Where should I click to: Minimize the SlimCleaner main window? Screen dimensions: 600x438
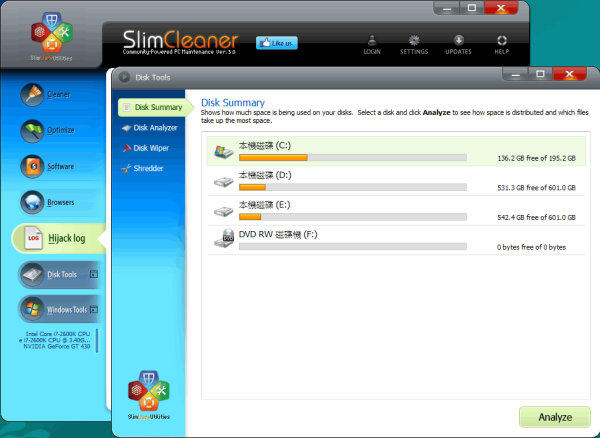coord(447,8)
